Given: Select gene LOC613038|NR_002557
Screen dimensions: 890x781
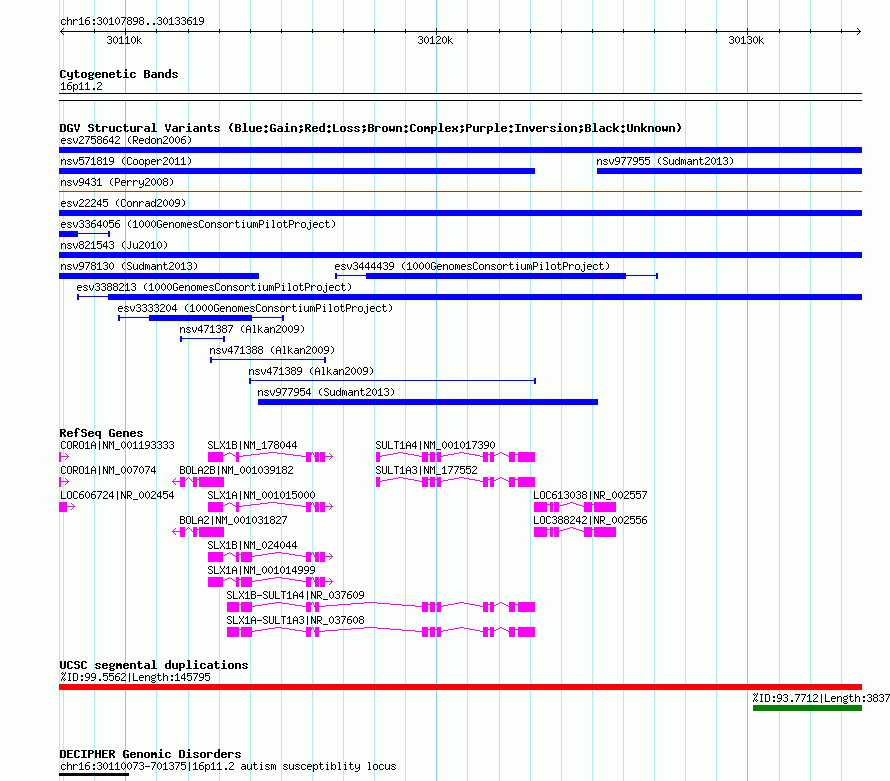Looking at the screenshot, I should pyautogui.click(x=590, y=495).
